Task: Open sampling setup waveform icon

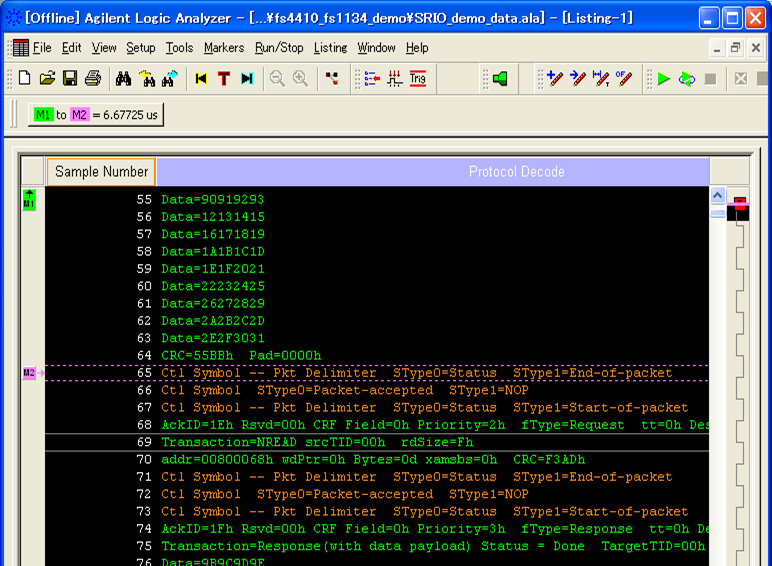Action: (394, 79)
